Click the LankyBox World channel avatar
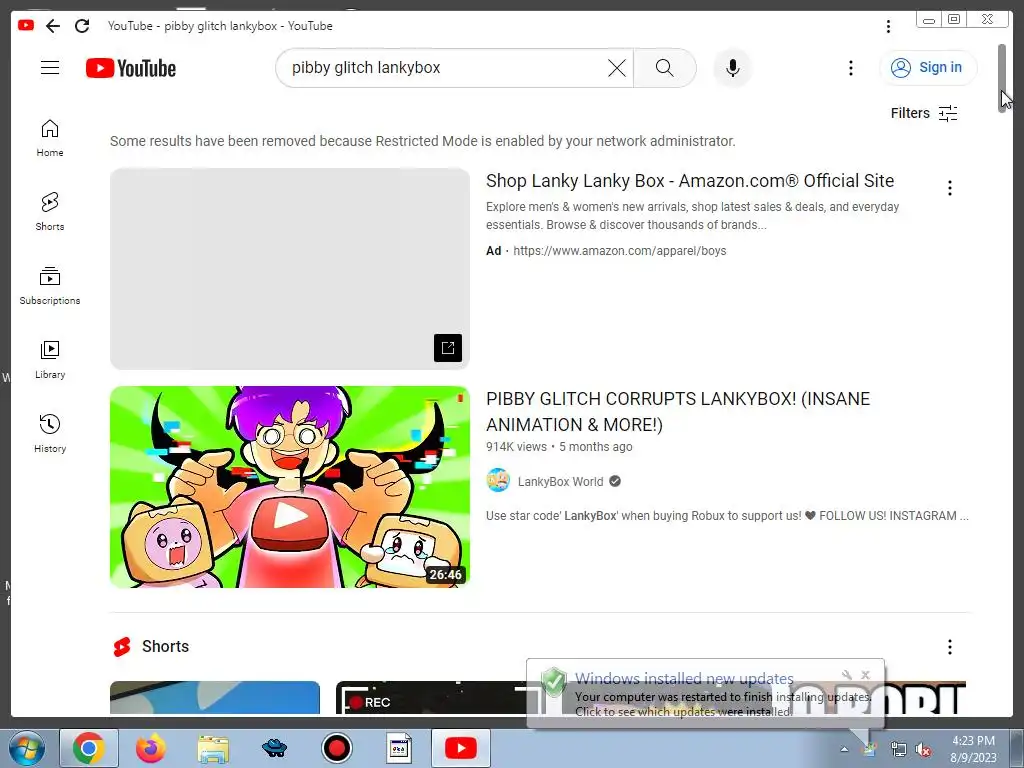1024x768 pixels. 498,480
